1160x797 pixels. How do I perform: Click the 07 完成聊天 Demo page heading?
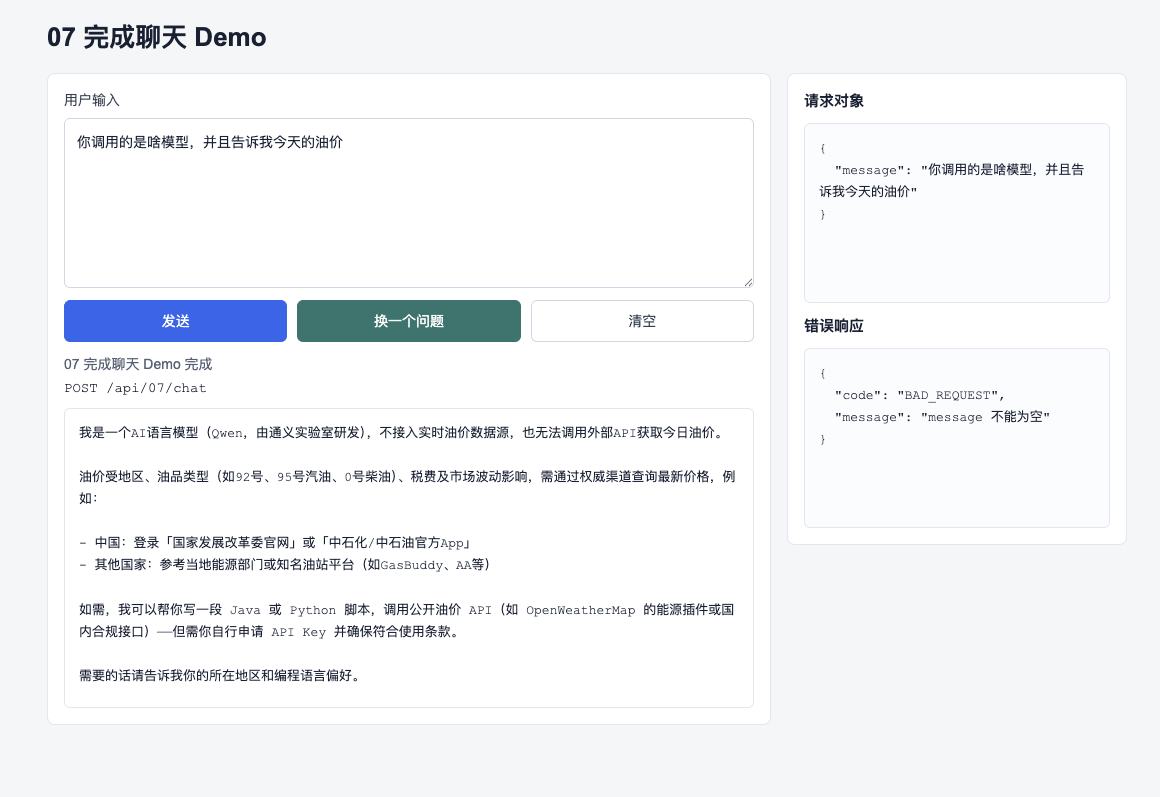pyautogui.click(x=157, y=37)
